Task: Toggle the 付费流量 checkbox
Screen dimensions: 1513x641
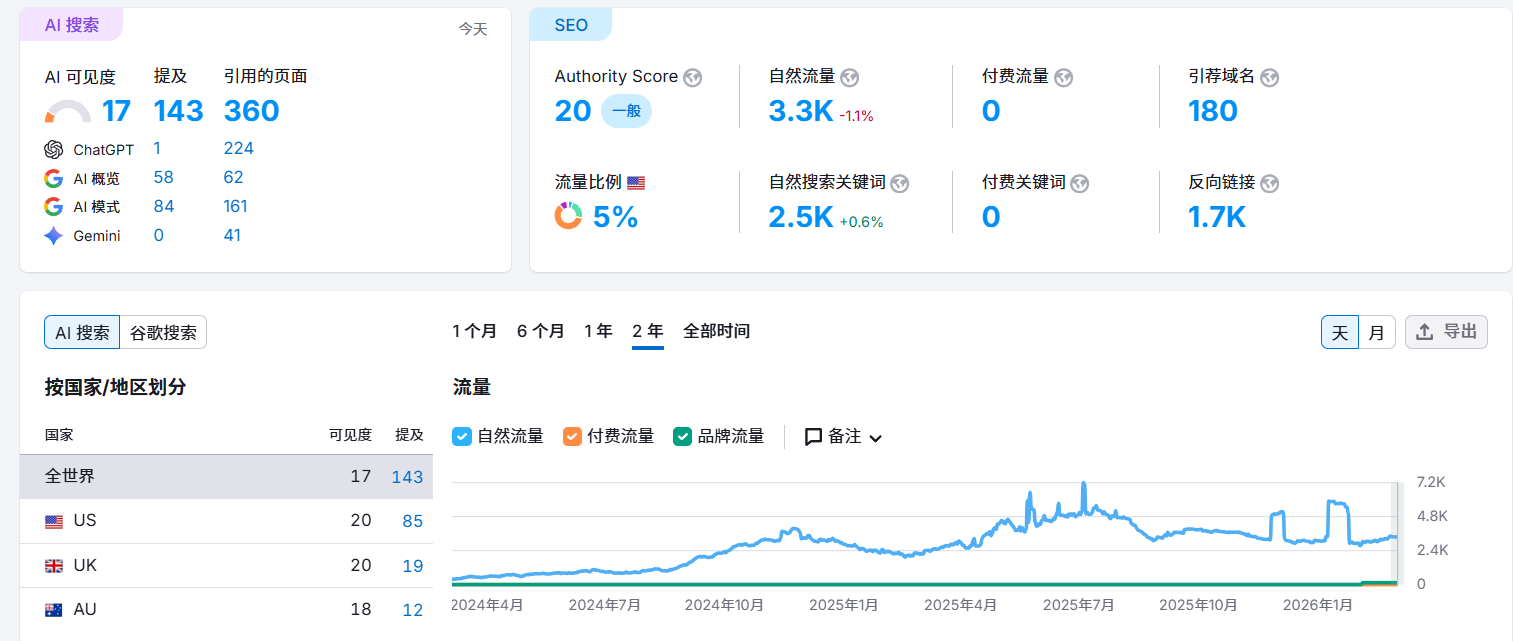Action: 572,436
